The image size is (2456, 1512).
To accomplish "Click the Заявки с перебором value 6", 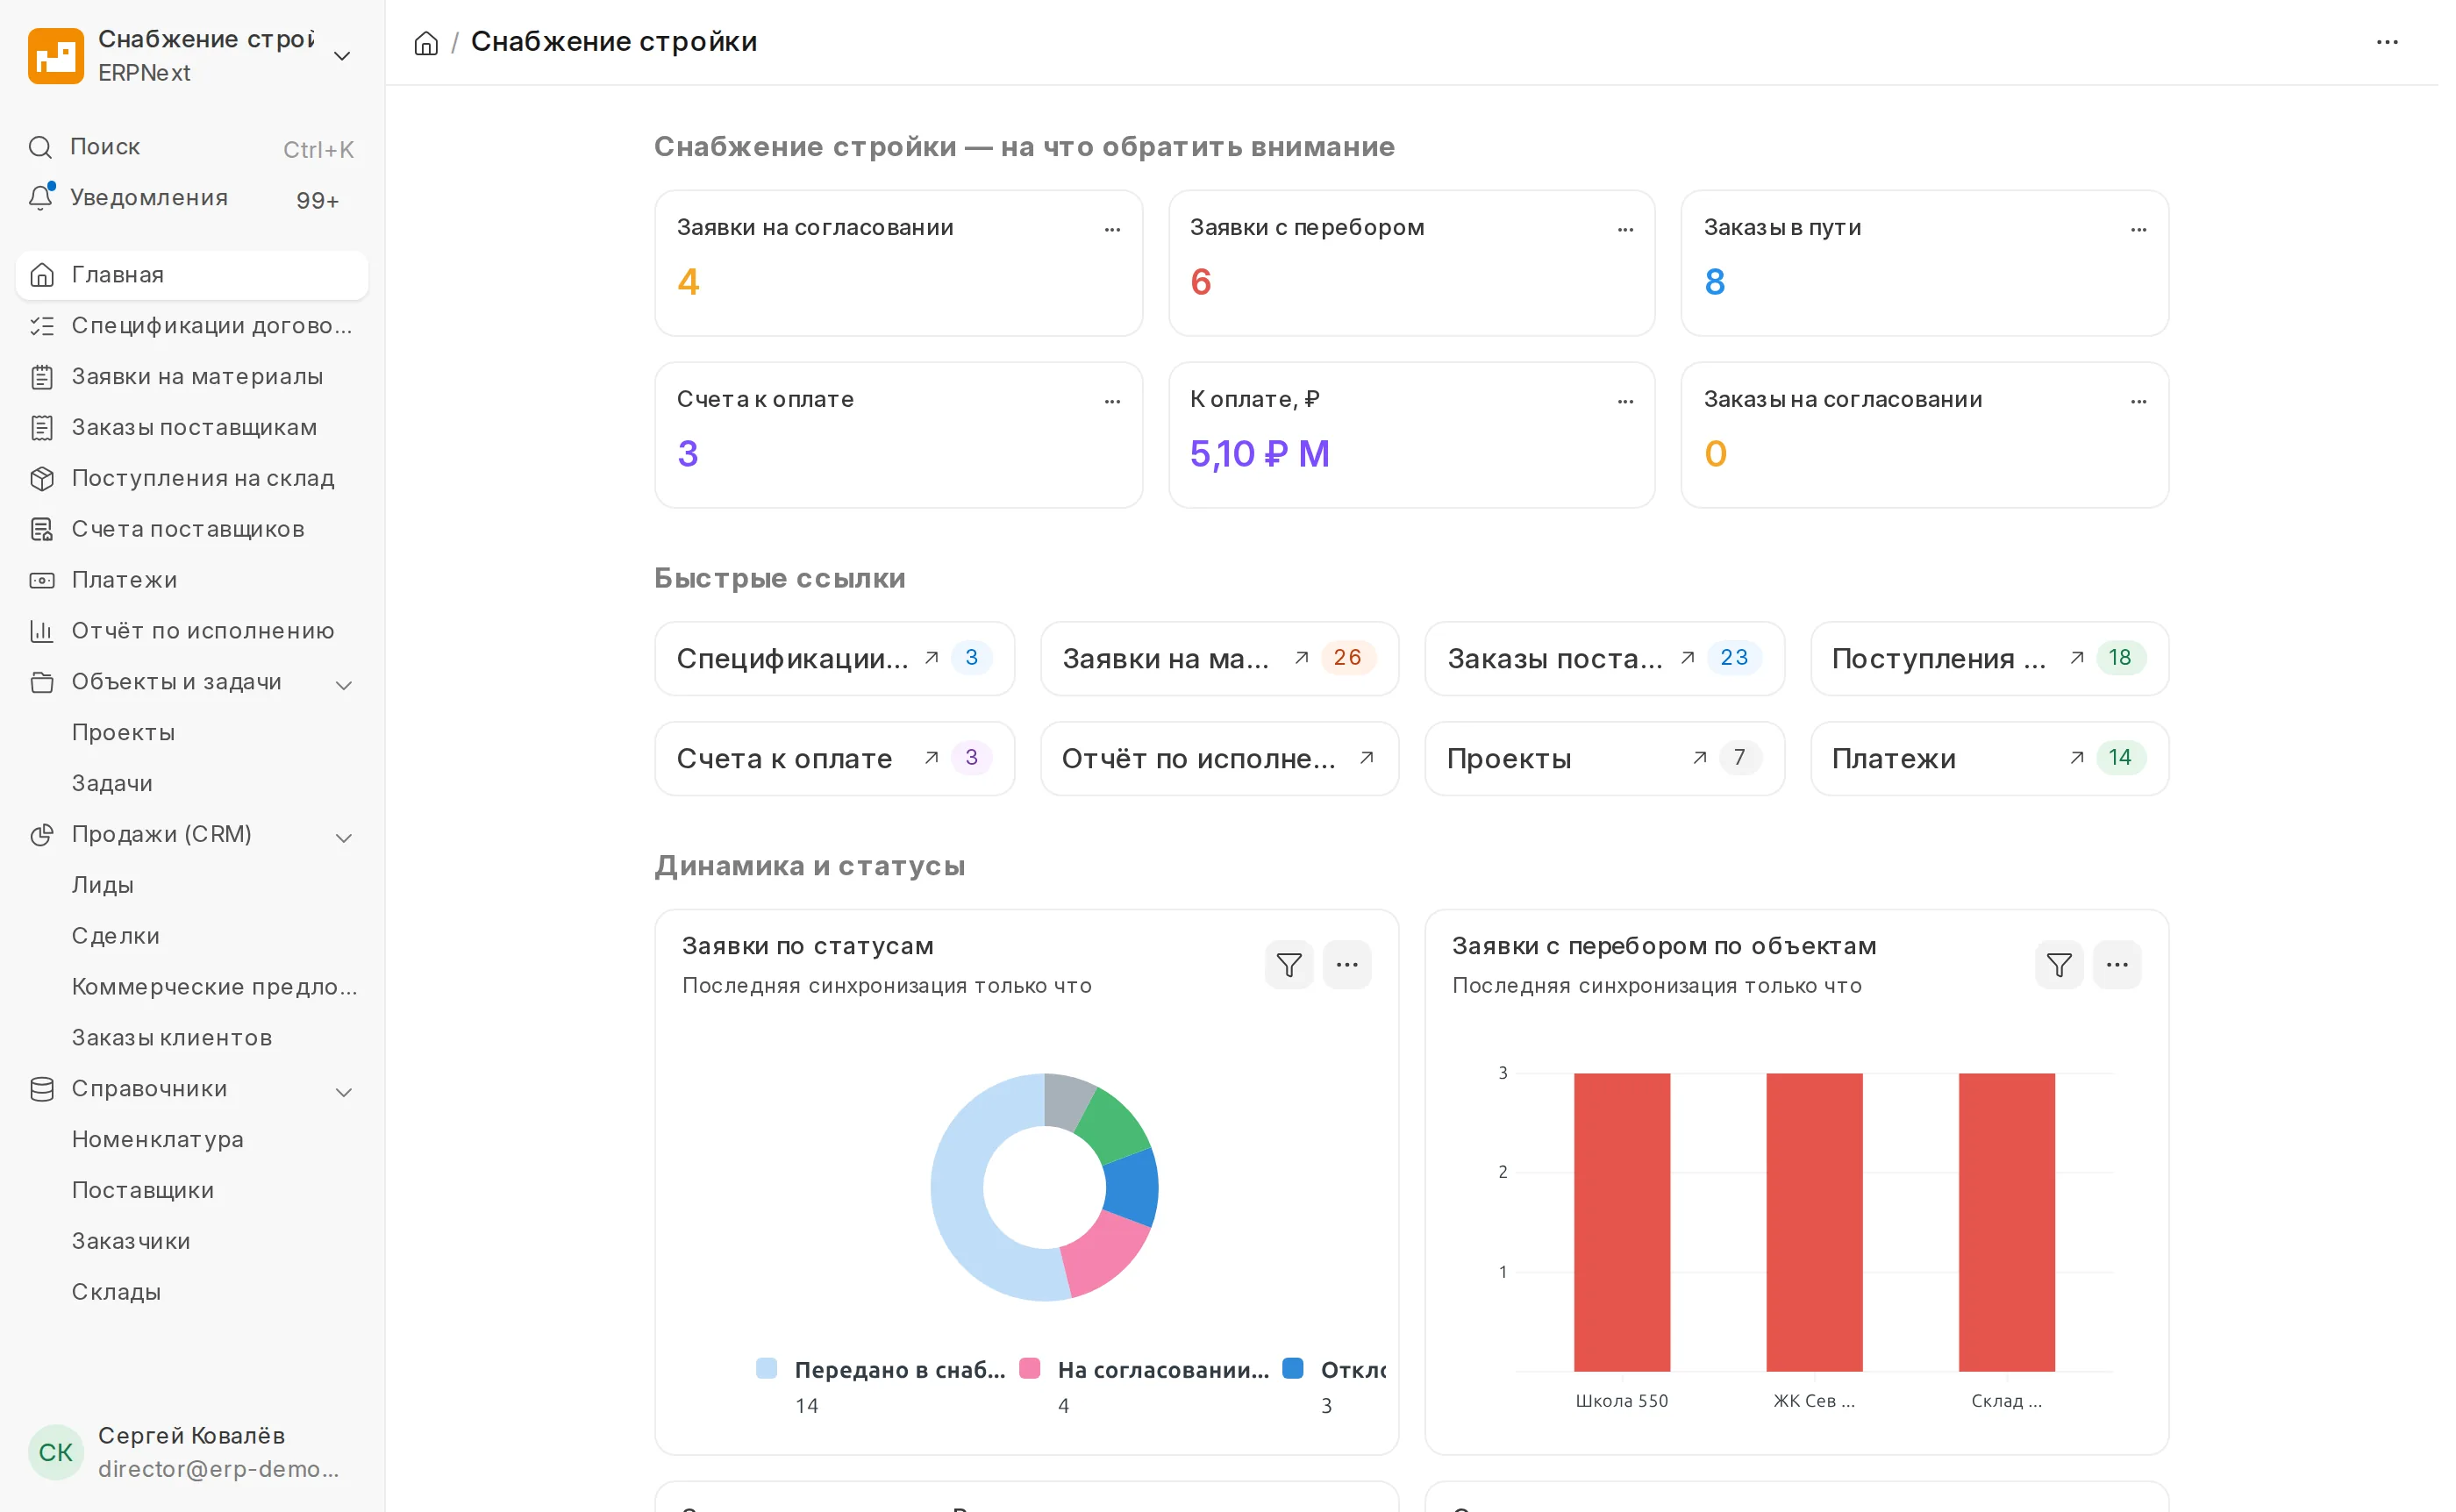I will click(1209, 284).
